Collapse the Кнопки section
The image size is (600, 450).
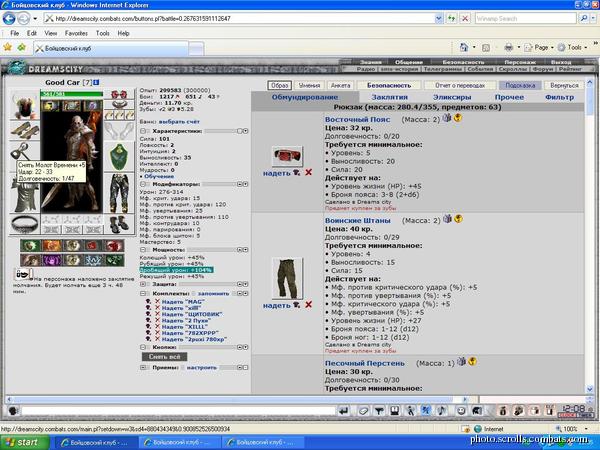[143, 347]
